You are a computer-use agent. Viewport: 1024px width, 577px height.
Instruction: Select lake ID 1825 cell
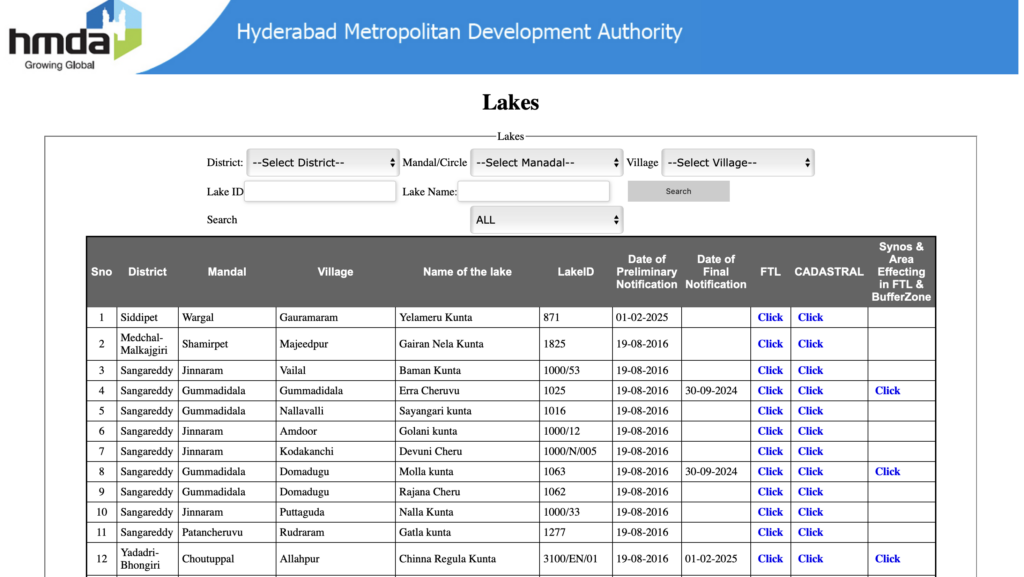(x=576, y=344)
